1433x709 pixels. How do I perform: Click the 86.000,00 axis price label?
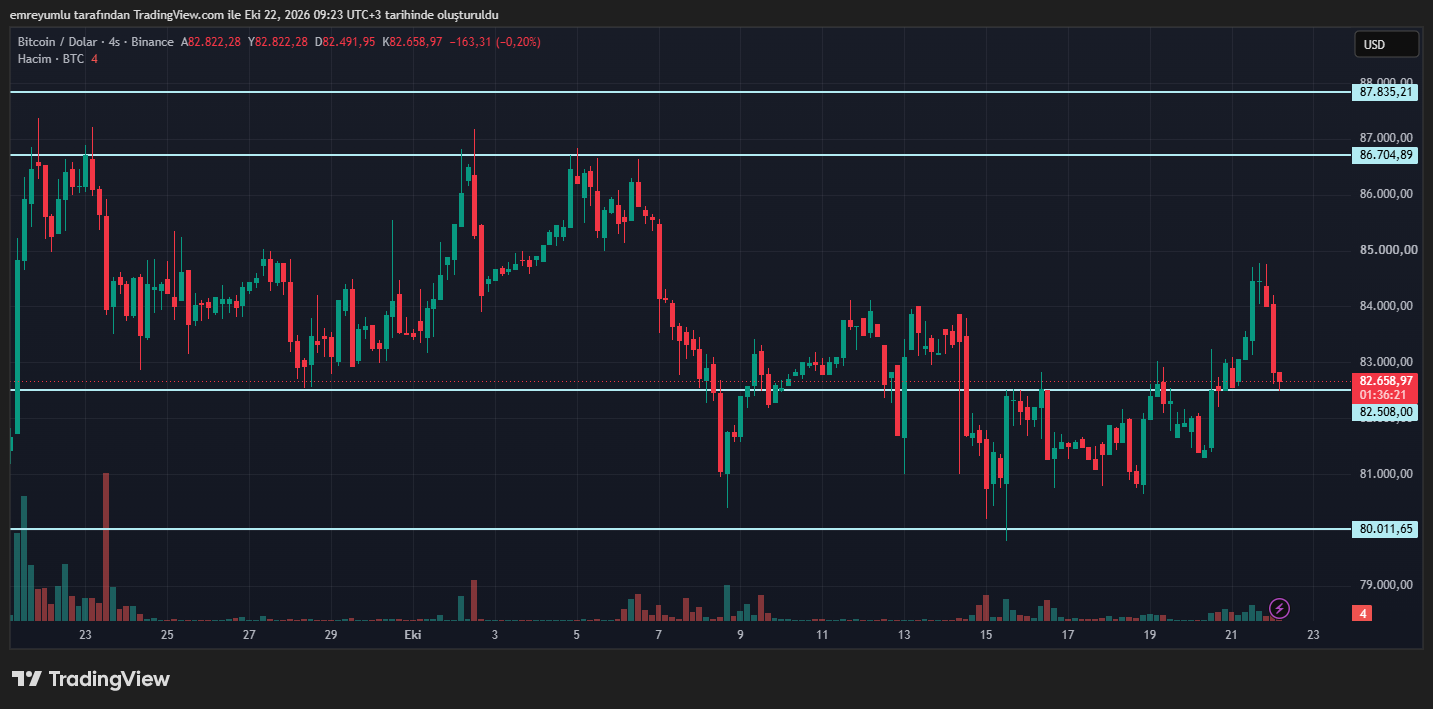click(x=1385, y=194)
